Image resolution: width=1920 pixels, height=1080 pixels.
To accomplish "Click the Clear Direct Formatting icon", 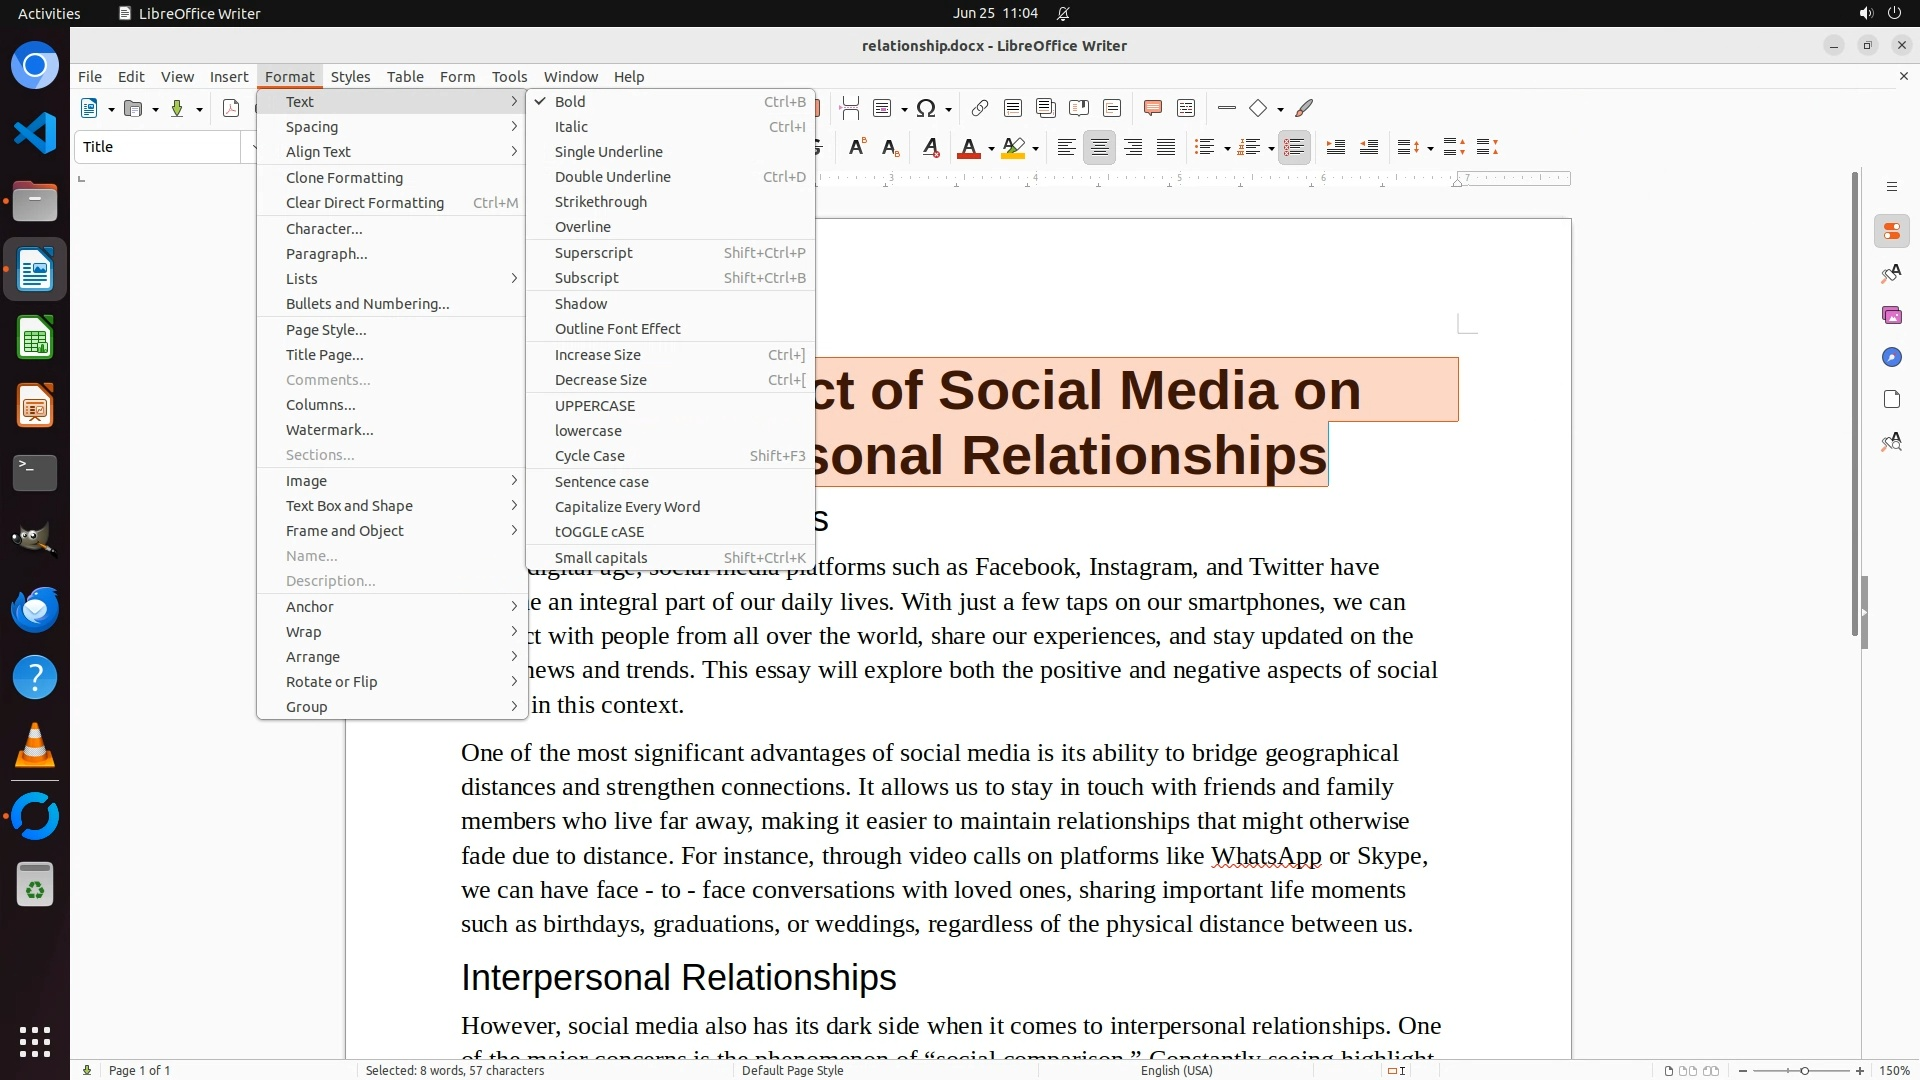I will coord(930,148).
